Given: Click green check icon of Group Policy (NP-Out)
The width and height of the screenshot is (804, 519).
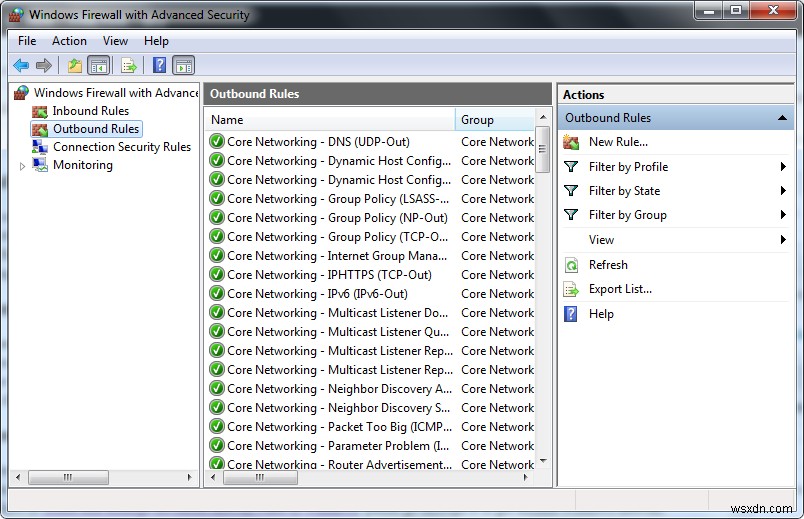Looking at the screenshot, I should (x=217, y=217).
